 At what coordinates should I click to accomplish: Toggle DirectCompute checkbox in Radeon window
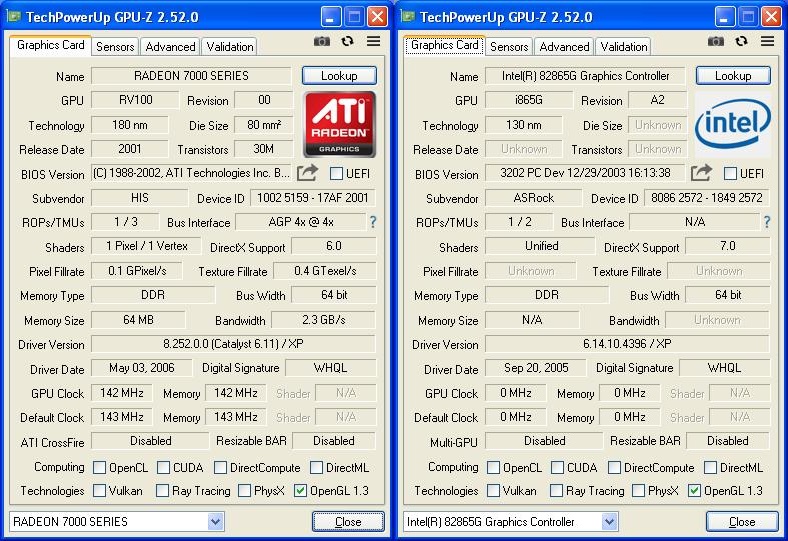point(220,468)
